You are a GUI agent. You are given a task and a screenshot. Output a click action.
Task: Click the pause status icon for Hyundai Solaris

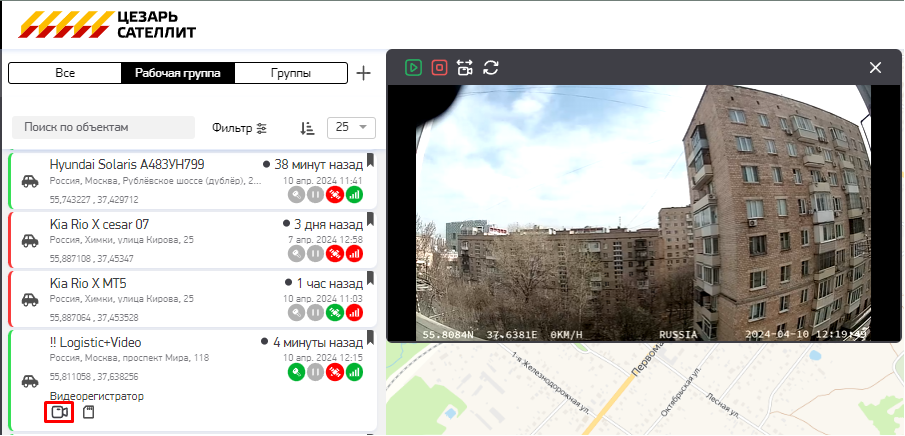point(315,195)
